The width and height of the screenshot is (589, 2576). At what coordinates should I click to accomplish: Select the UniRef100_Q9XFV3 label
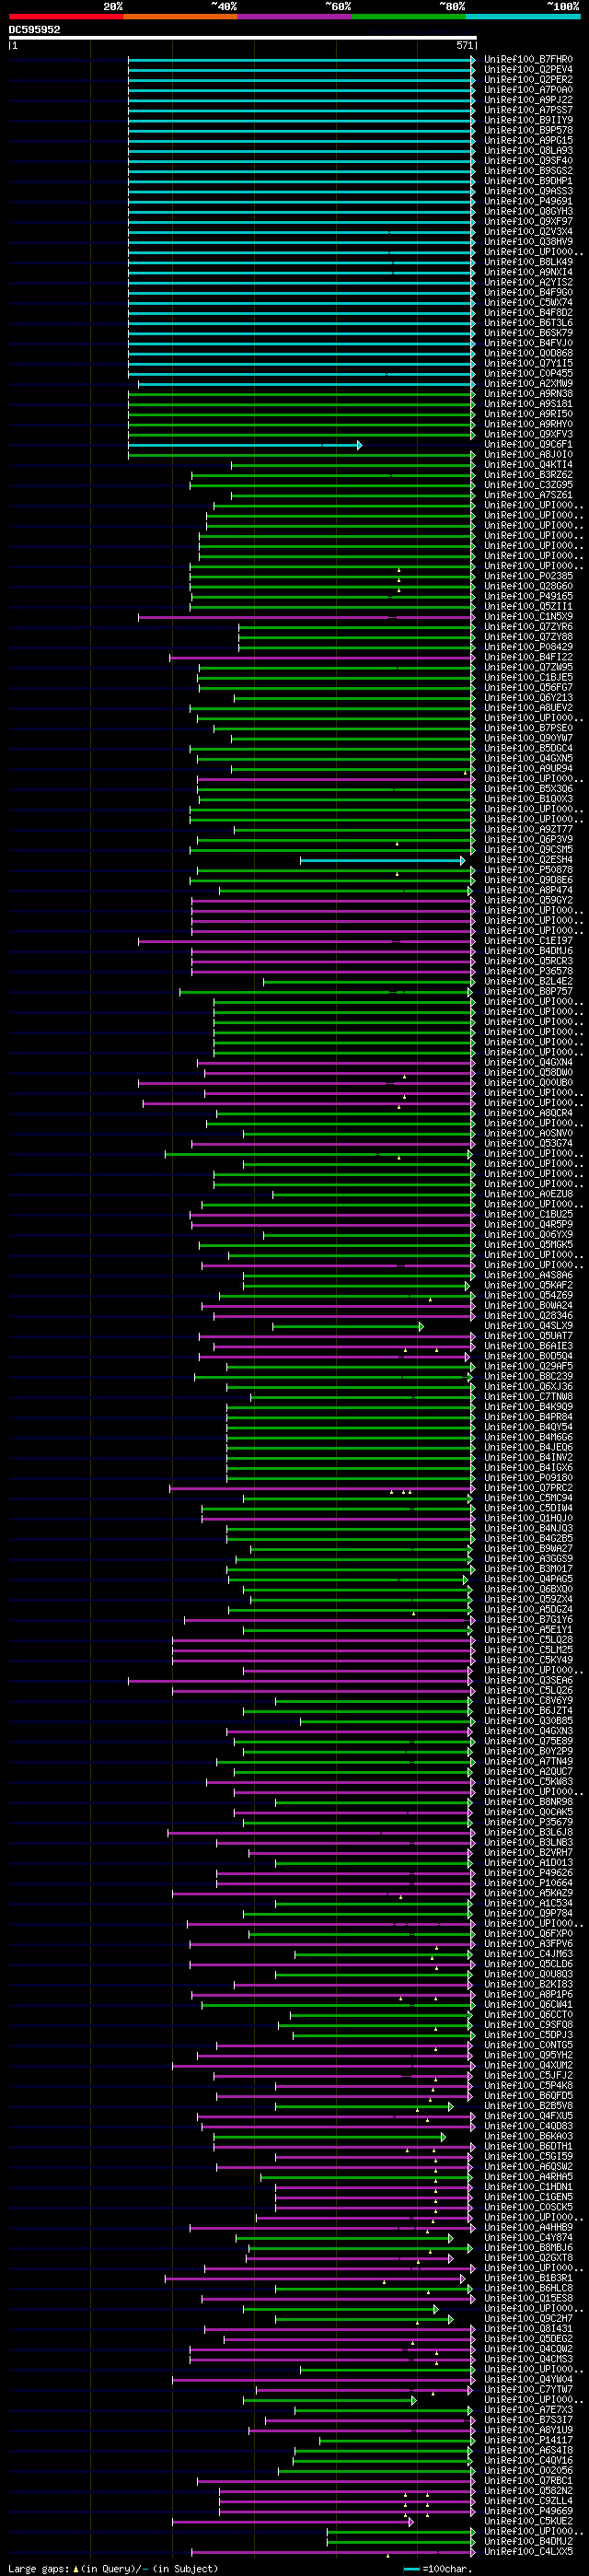point(529,434)
